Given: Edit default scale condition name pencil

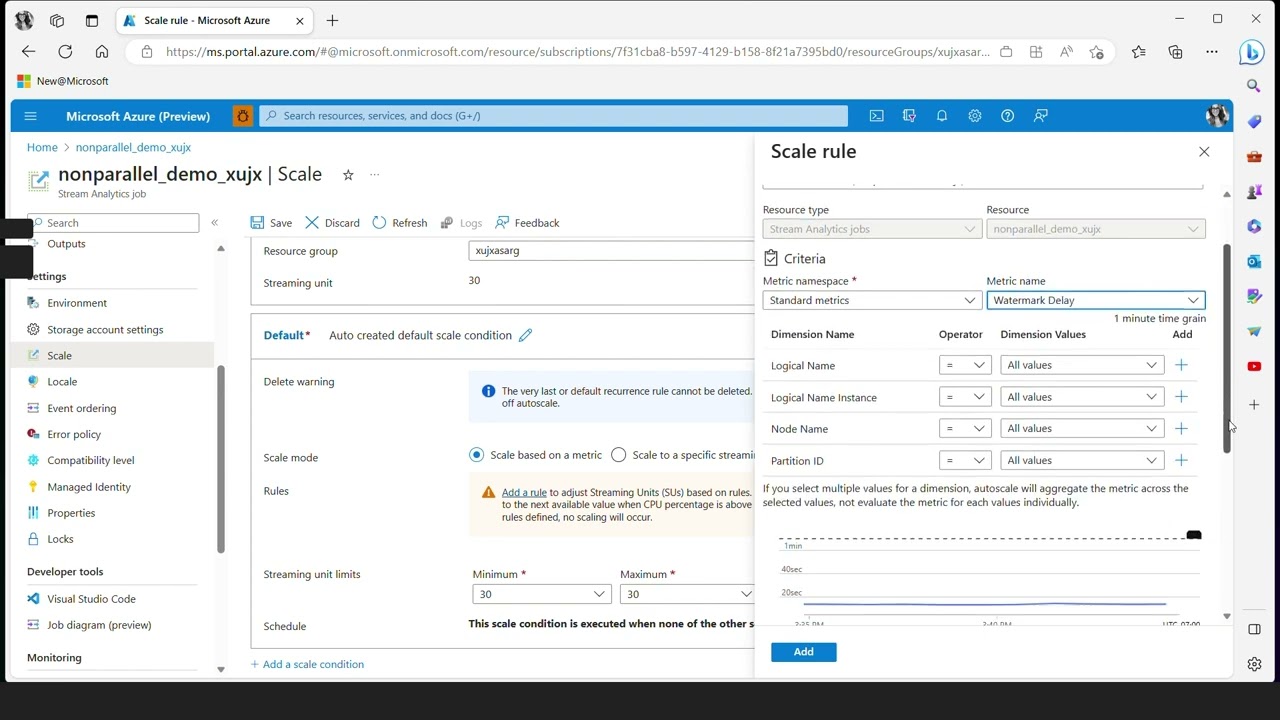Looking at the screenshot, I should (x=525, y=335).
